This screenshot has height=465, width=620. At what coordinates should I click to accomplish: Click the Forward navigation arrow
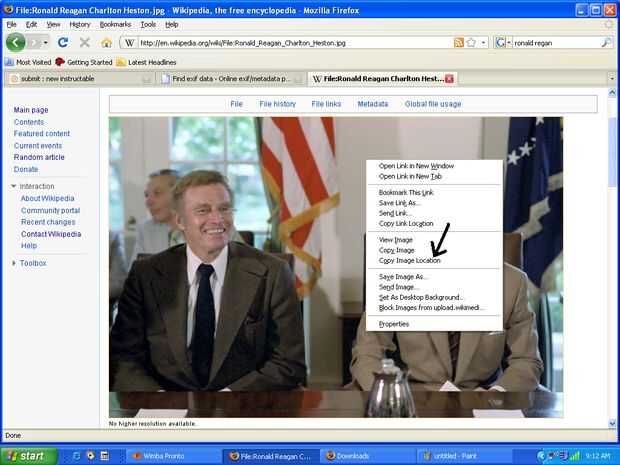tap(35, 42)
